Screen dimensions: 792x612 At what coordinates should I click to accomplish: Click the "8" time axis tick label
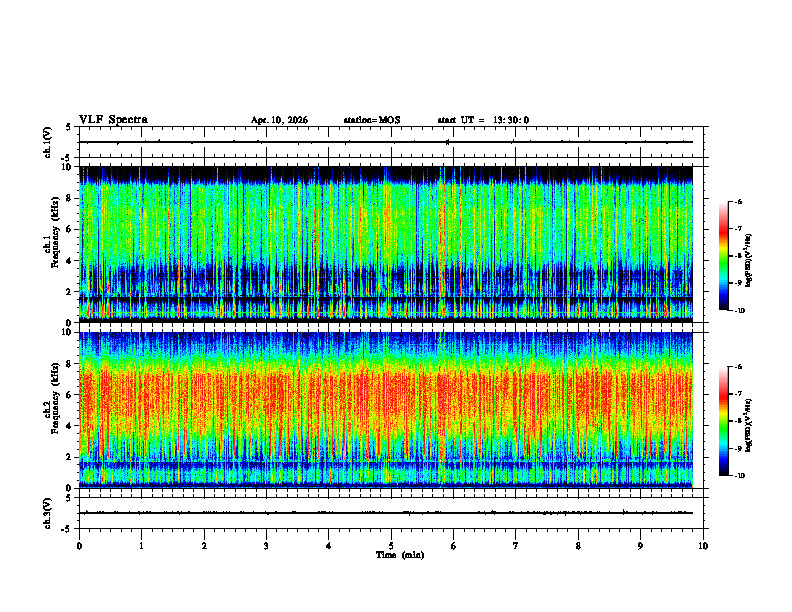pos(578,546)
